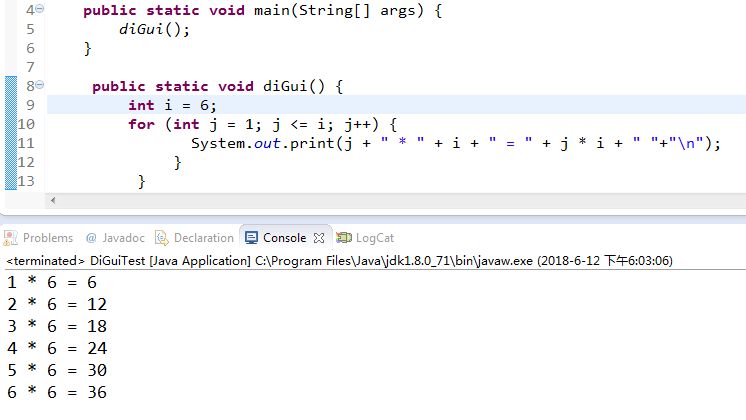Select the Declaration tab
Viewport: 746px width, 420px height.
click(203, 238)
